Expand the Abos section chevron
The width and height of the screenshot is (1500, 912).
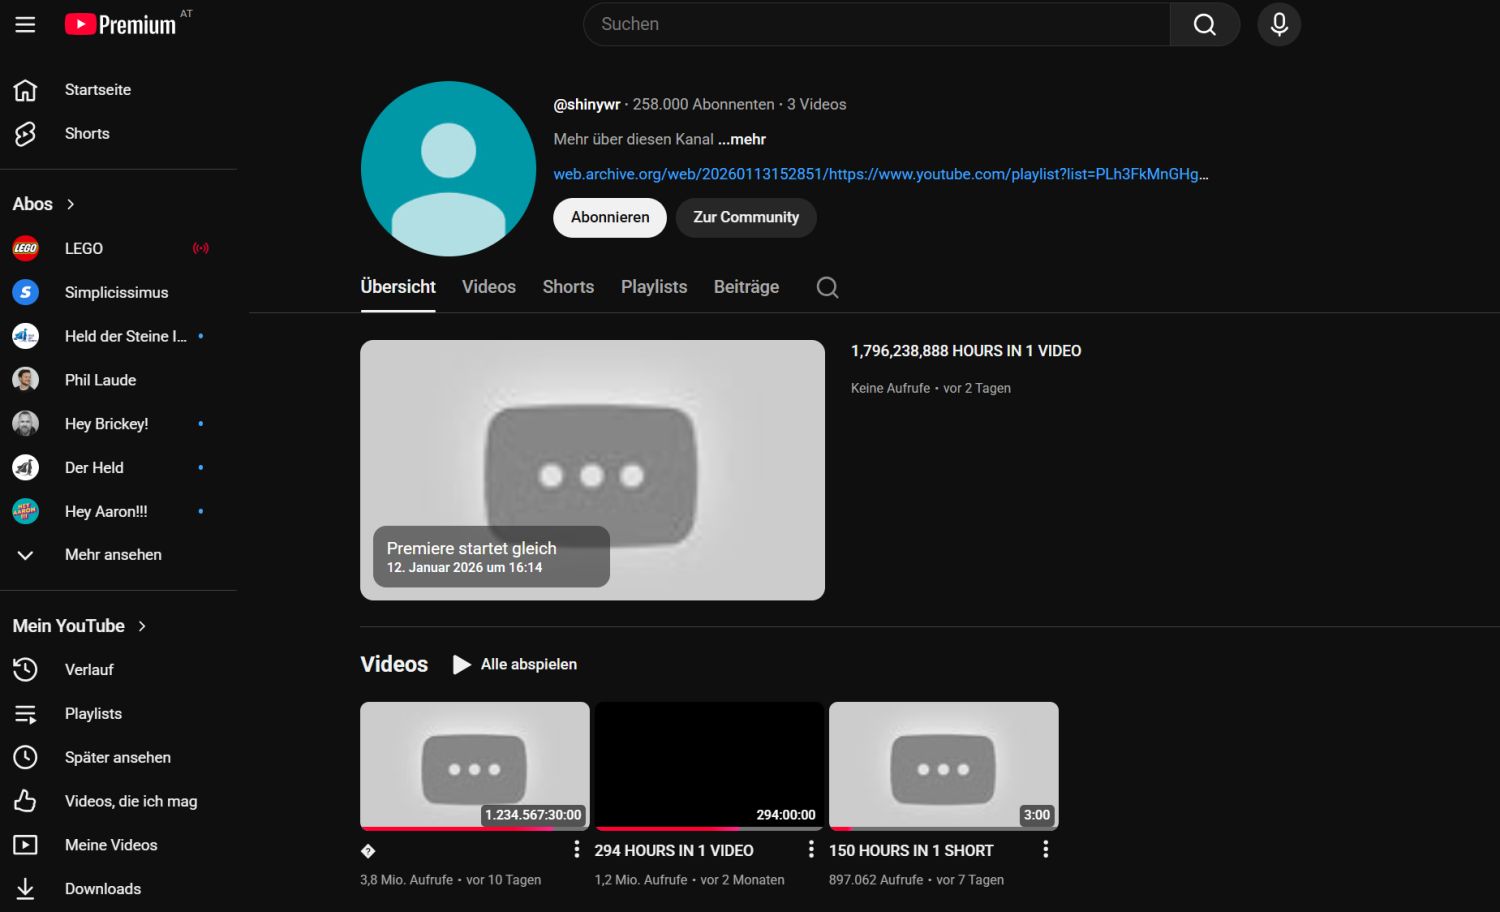pyautogui.click(x=70, y=204)
